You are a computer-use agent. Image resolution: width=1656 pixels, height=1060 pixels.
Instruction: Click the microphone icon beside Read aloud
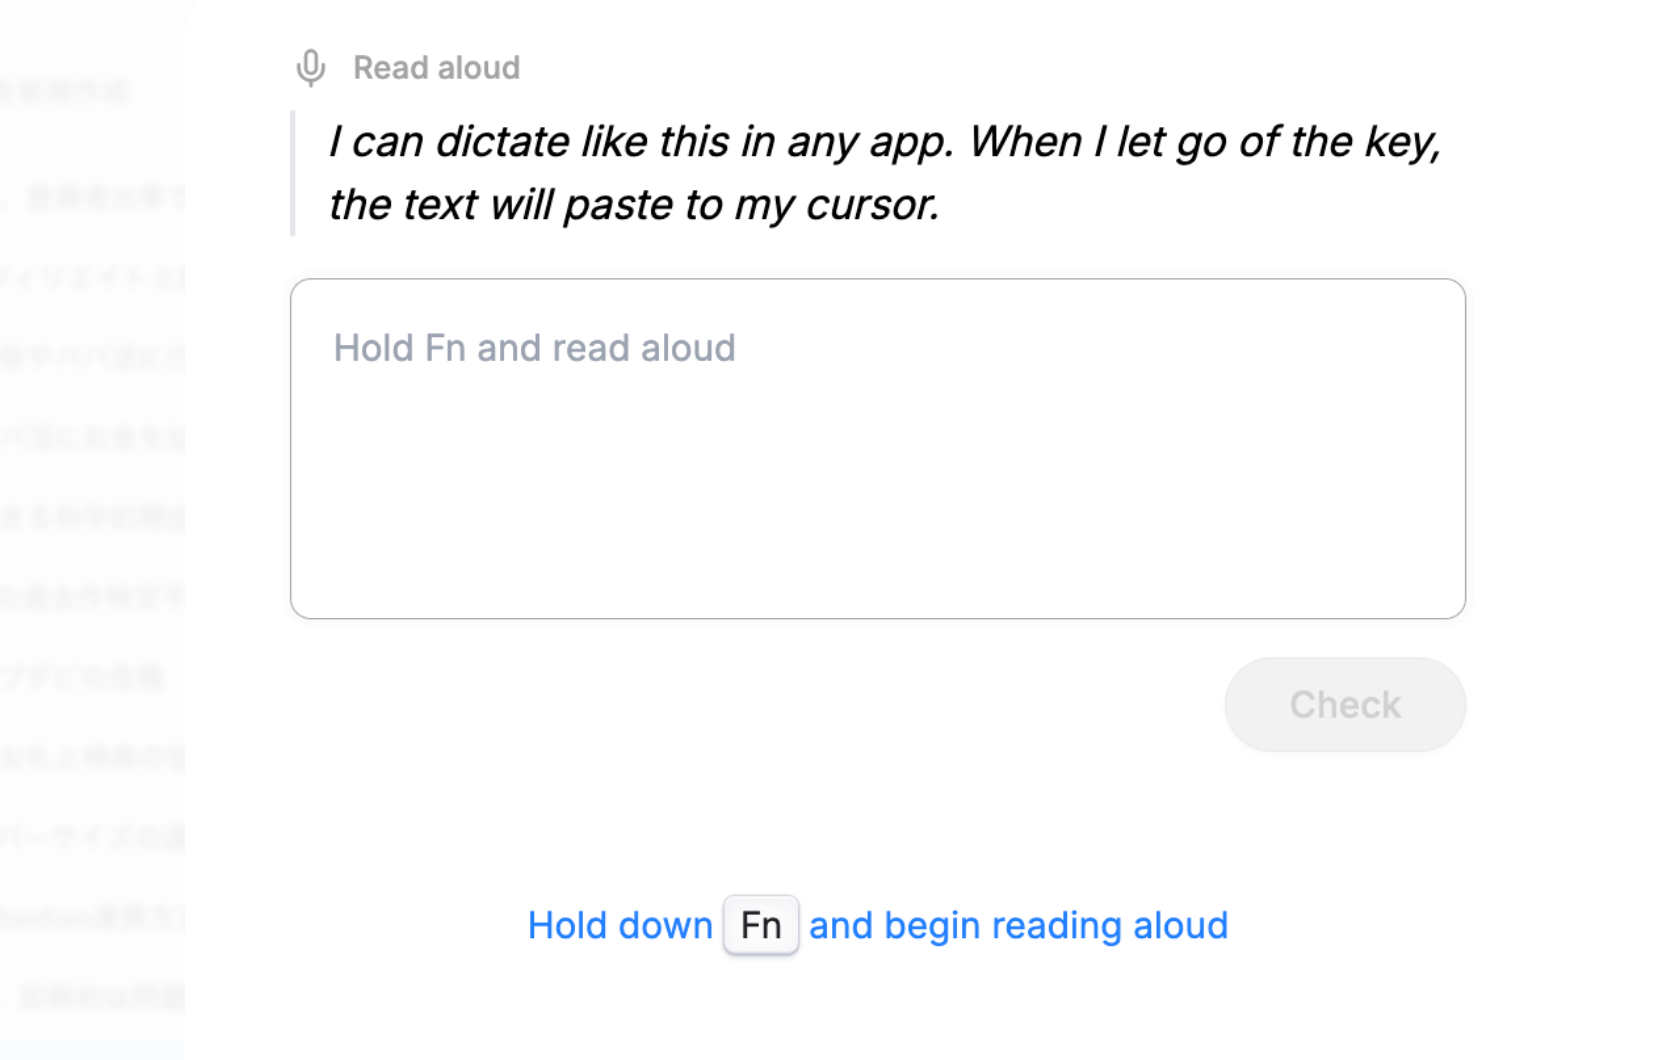tap(311, 68)
